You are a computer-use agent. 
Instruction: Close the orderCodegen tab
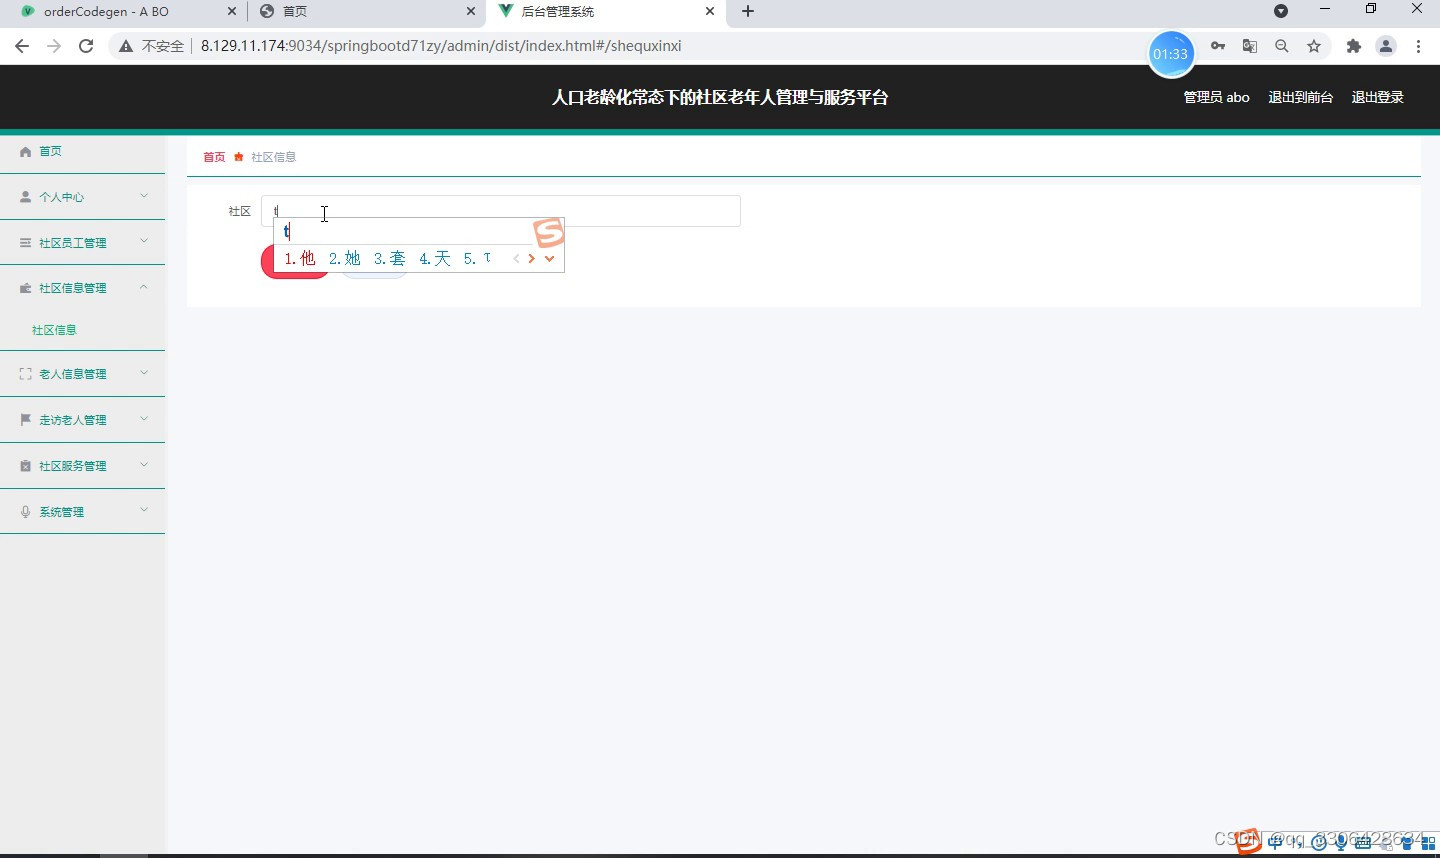click(x=231, y=12)
